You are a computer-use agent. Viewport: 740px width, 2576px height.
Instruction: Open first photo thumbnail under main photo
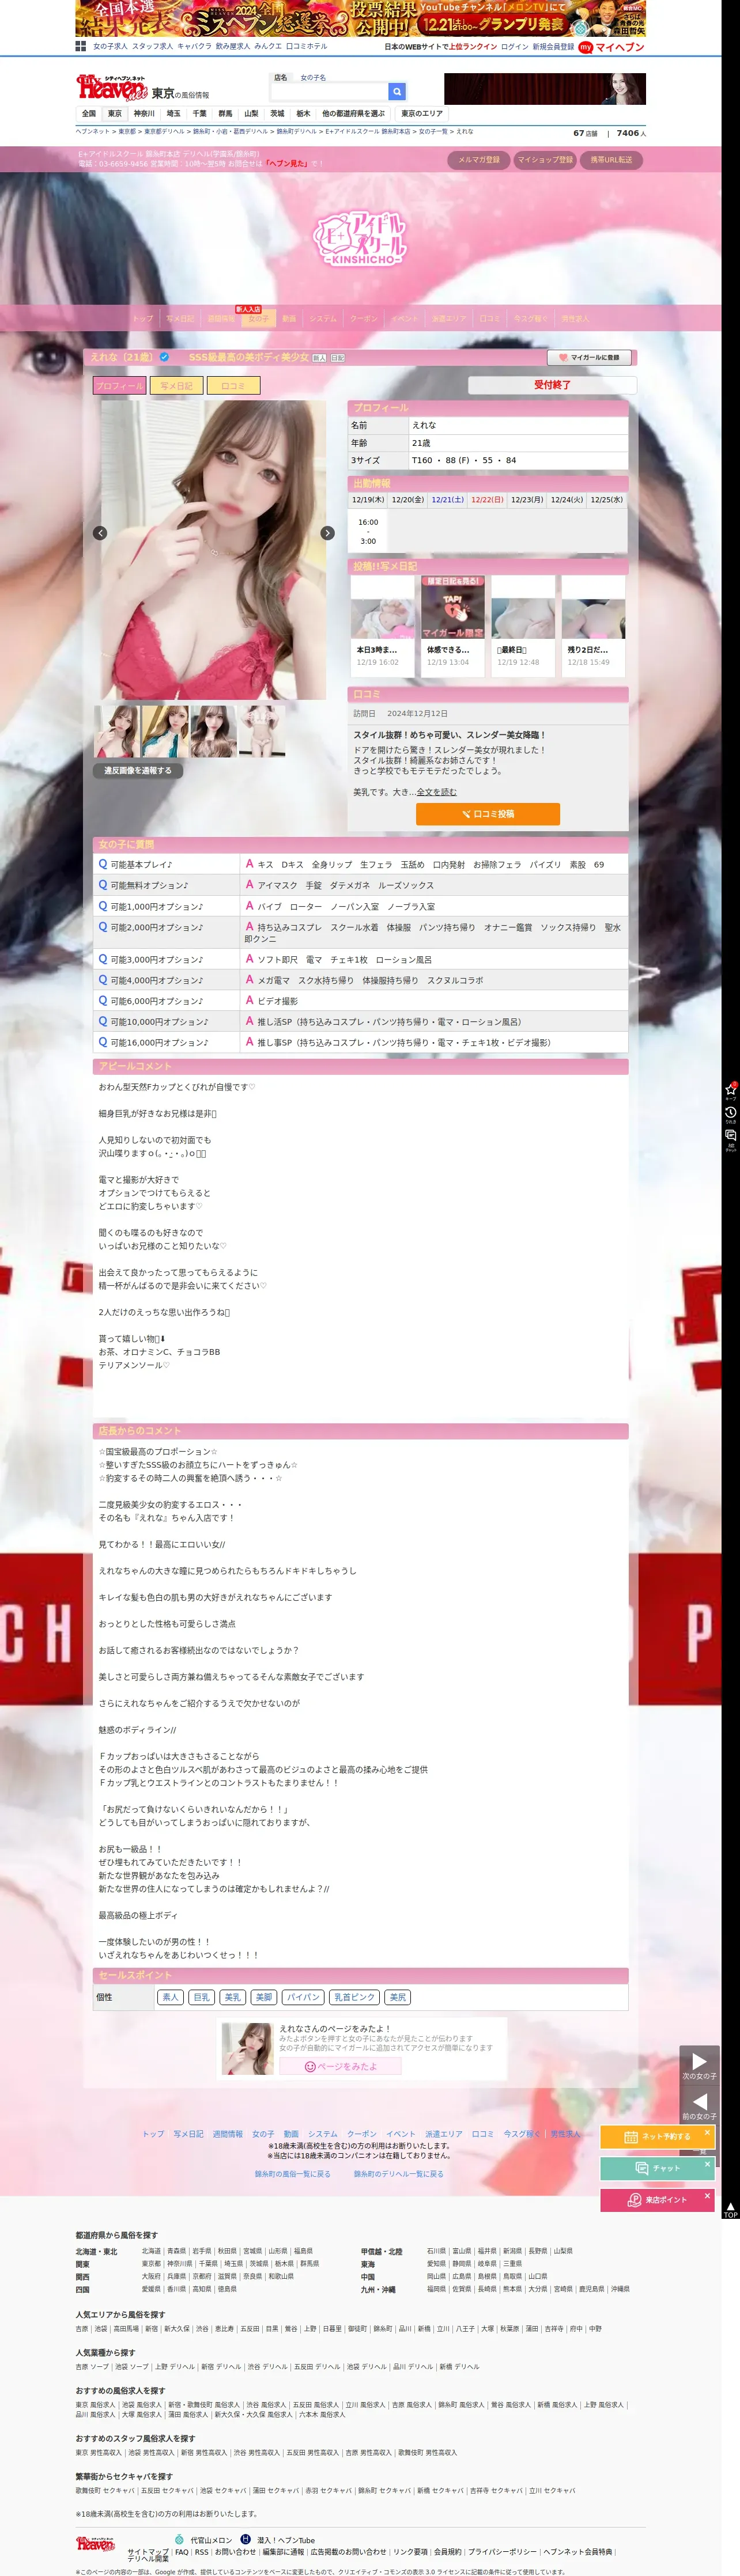116,731
